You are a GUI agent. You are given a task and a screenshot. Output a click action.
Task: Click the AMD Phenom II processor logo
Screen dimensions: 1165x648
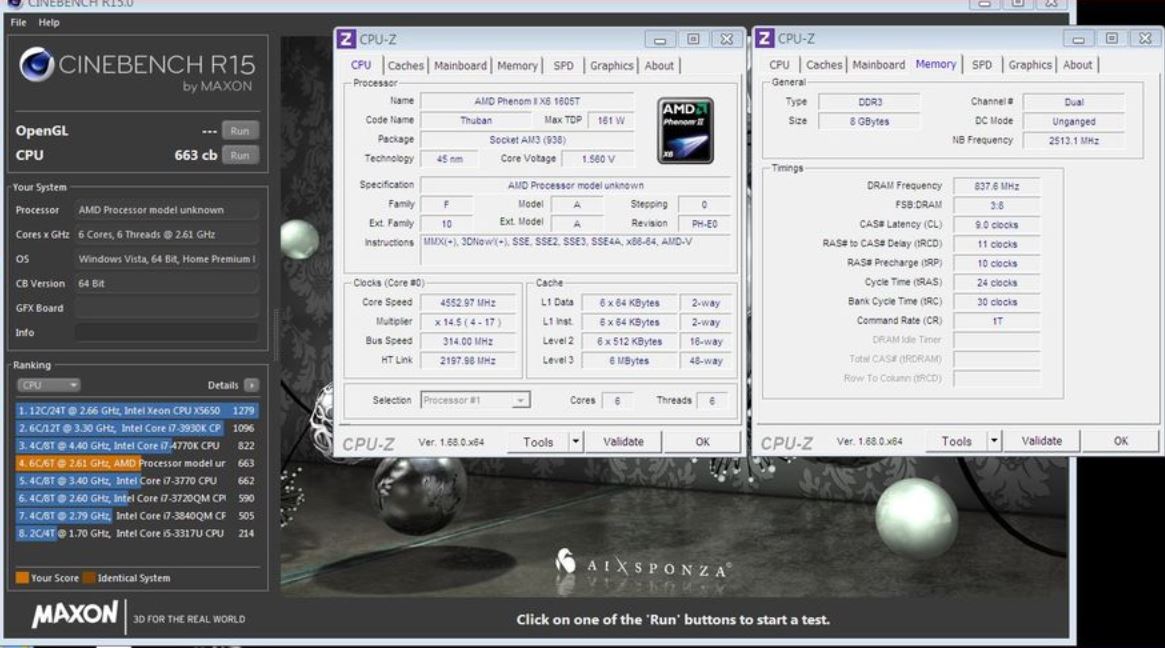(x=685, y=131)
